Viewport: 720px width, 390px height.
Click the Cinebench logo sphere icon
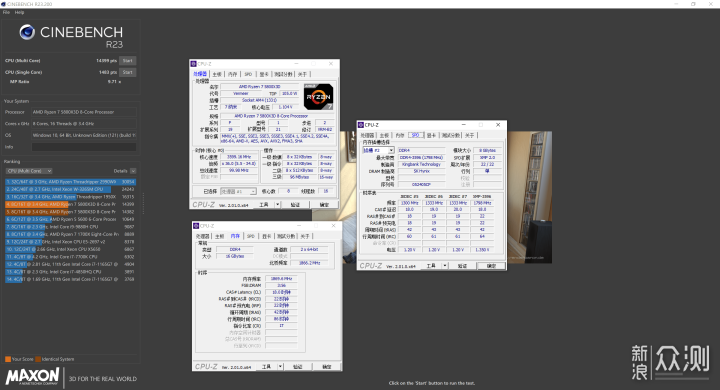pyautogui.click(x=27, y=32)
